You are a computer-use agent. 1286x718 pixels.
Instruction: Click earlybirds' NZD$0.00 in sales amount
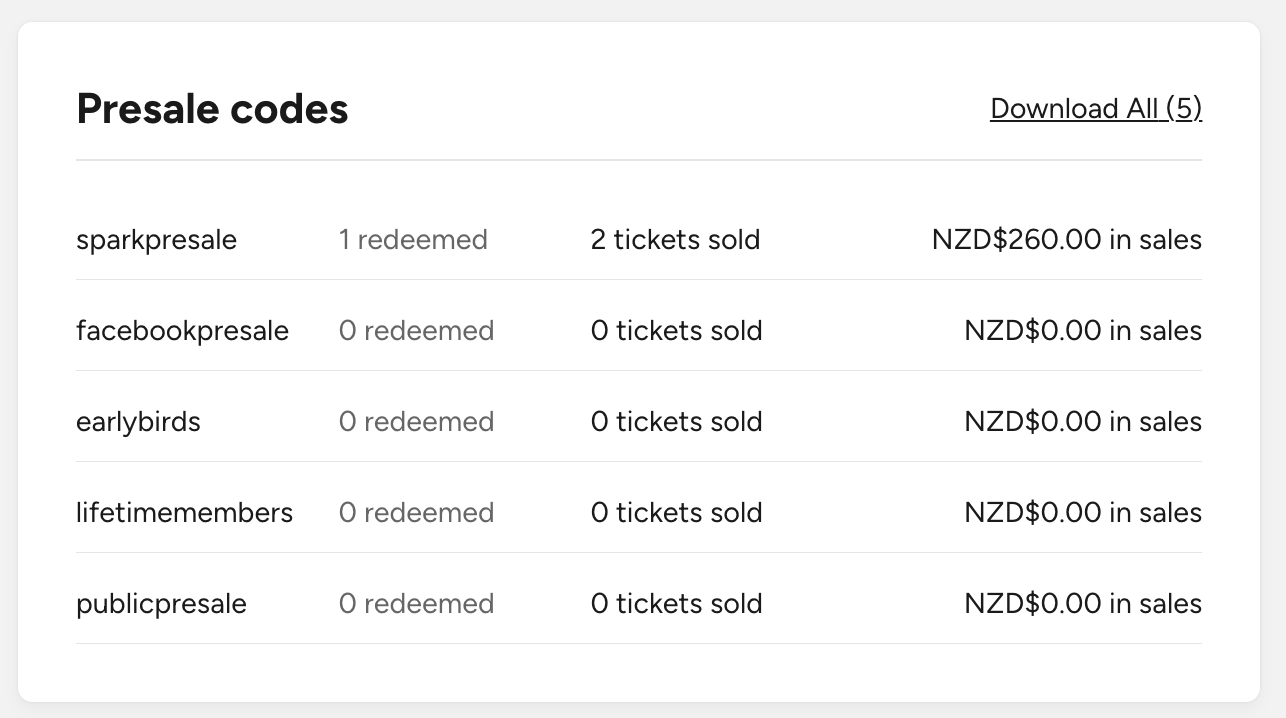1083,422
